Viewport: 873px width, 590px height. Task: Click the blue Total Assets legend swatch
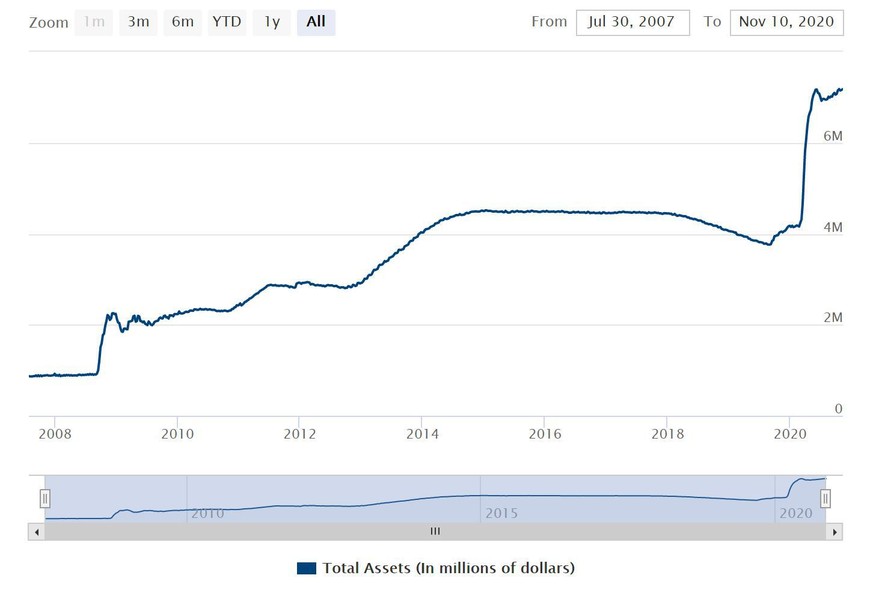coord(306,568)
